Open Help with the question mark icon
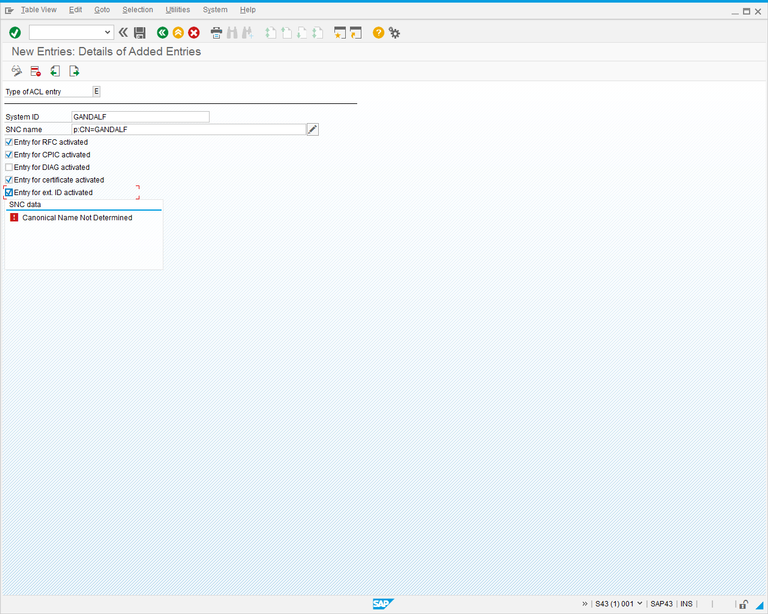This screenshot has height=614, width=768. click(x=378, y=33)
